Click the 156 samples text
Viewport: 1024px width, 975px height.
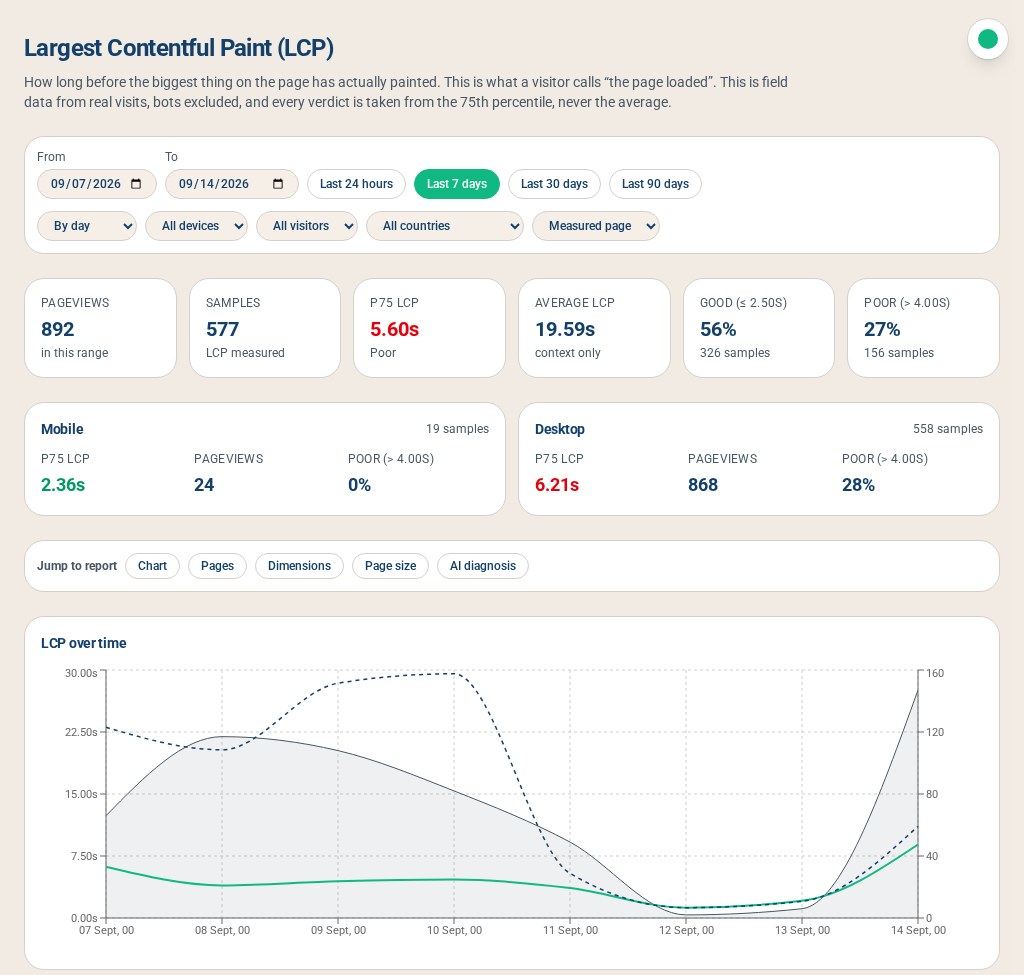click(899, 353)
